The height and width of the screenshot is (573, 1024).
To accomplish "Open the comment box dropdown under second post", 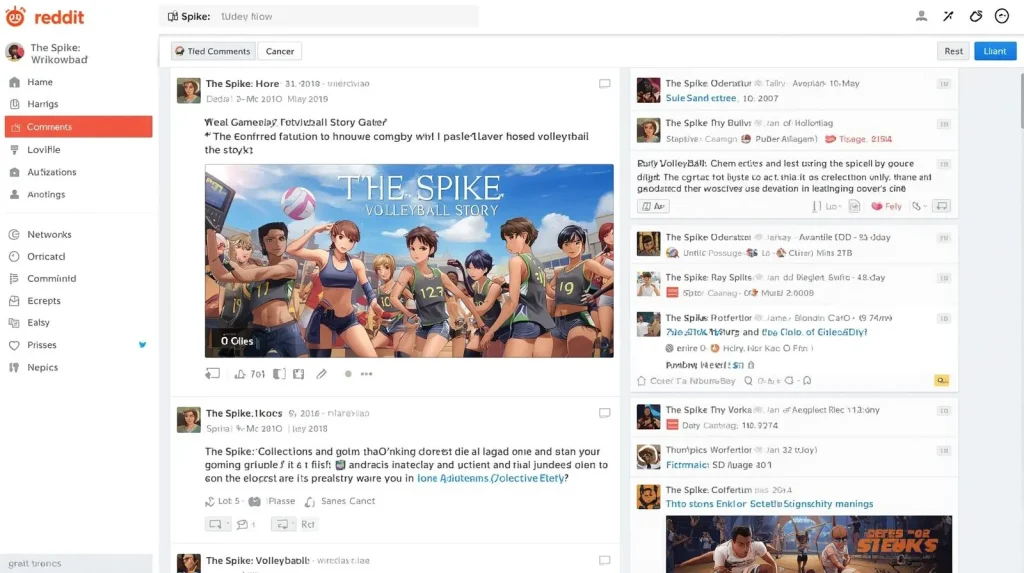I will [218, 524].
